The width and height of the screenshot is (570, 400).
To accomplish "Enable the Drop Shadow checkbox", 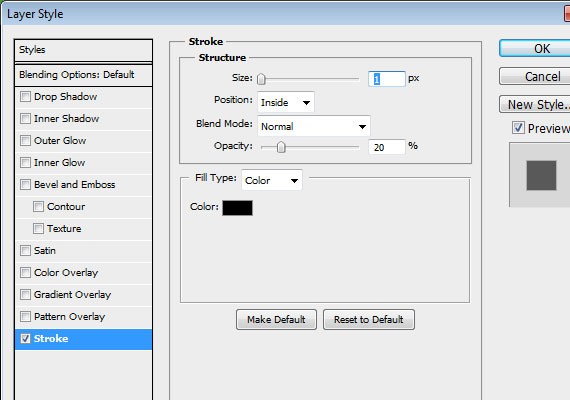I will [25, 97].
